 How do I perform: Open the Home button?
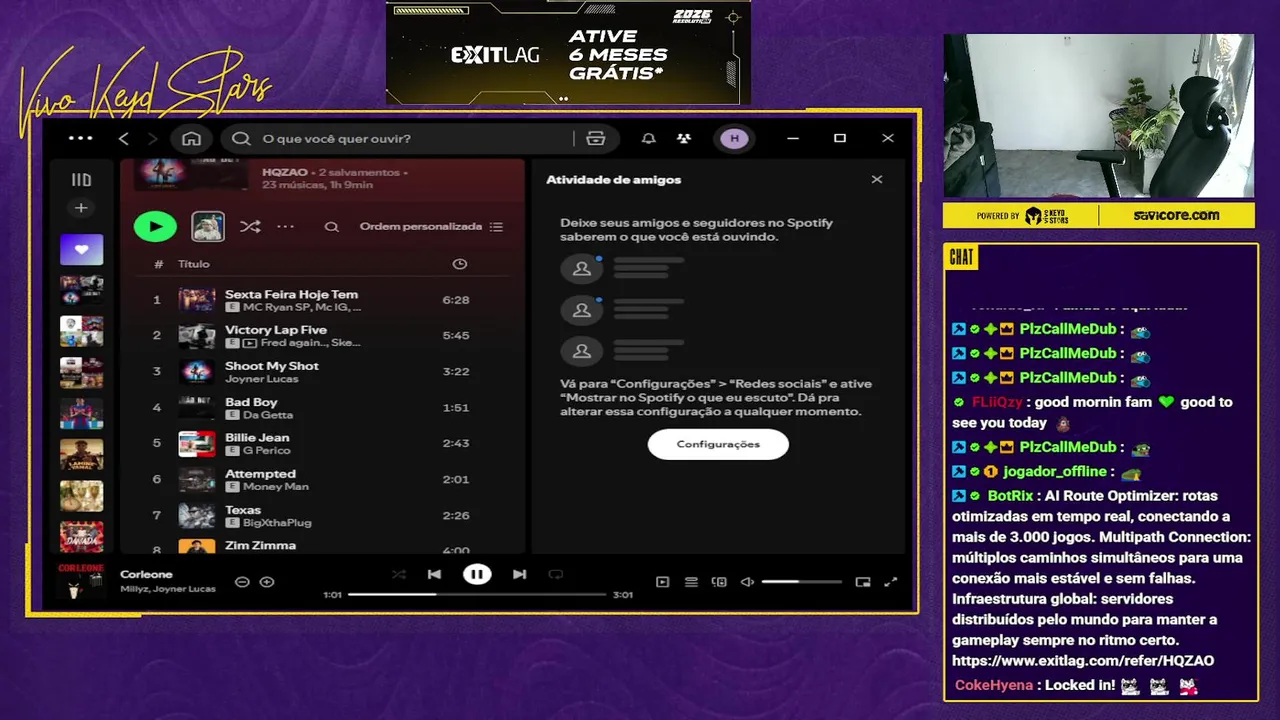[x=191, y=138]
